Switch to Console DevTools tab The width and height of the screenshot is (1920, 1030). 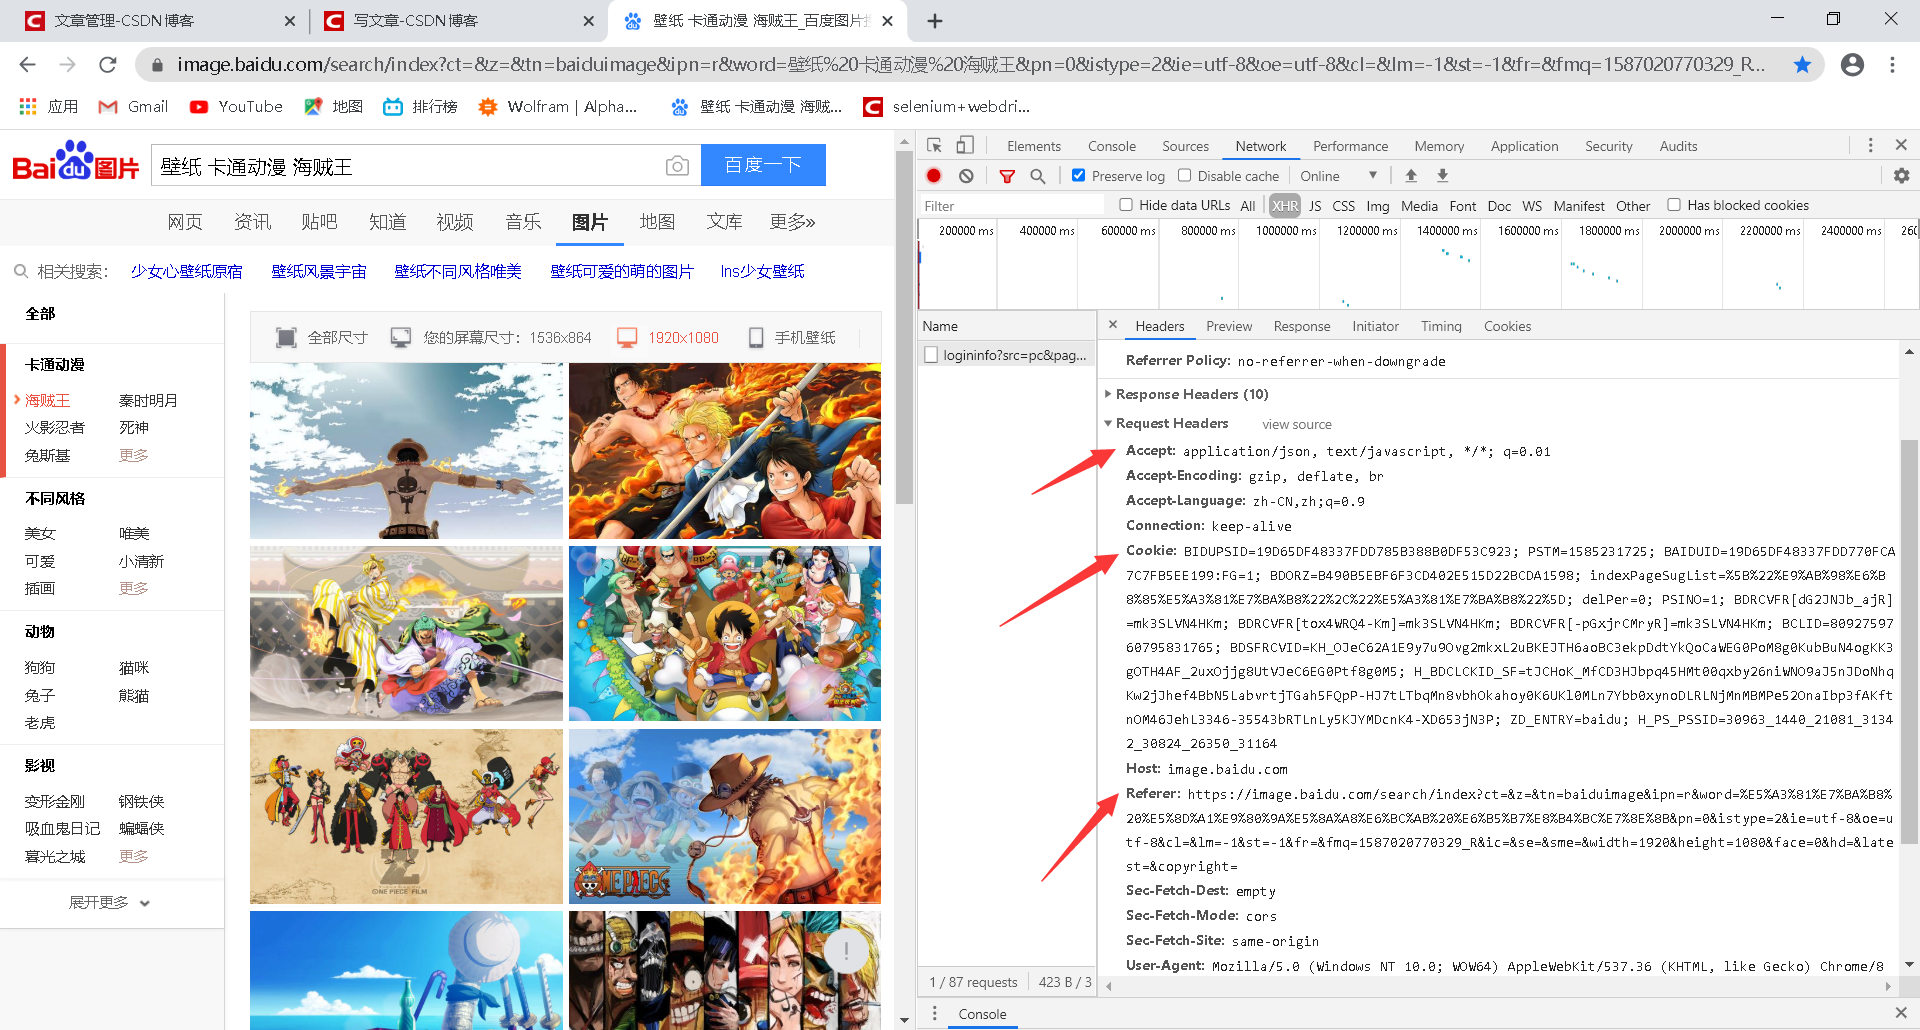click(1111, 146)
